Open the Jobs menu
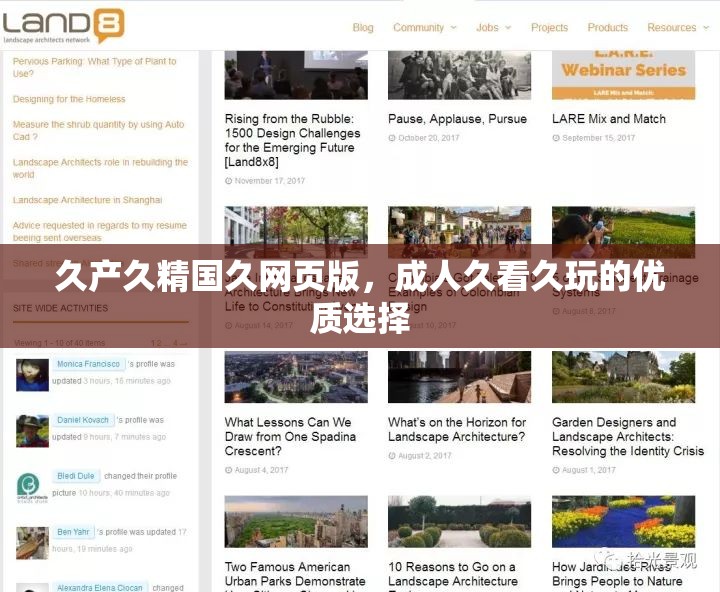 pyautogui.click(x=487, y=28)
